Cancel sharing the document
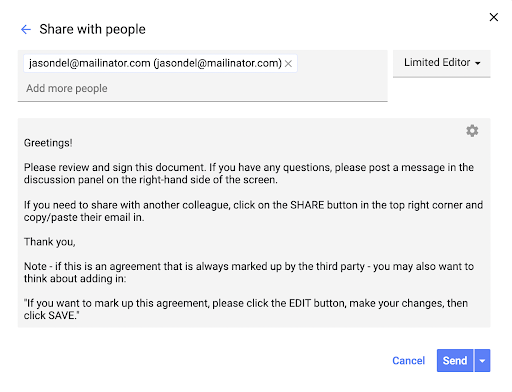This screenshot has width=512, height=392. click(408, 360)
